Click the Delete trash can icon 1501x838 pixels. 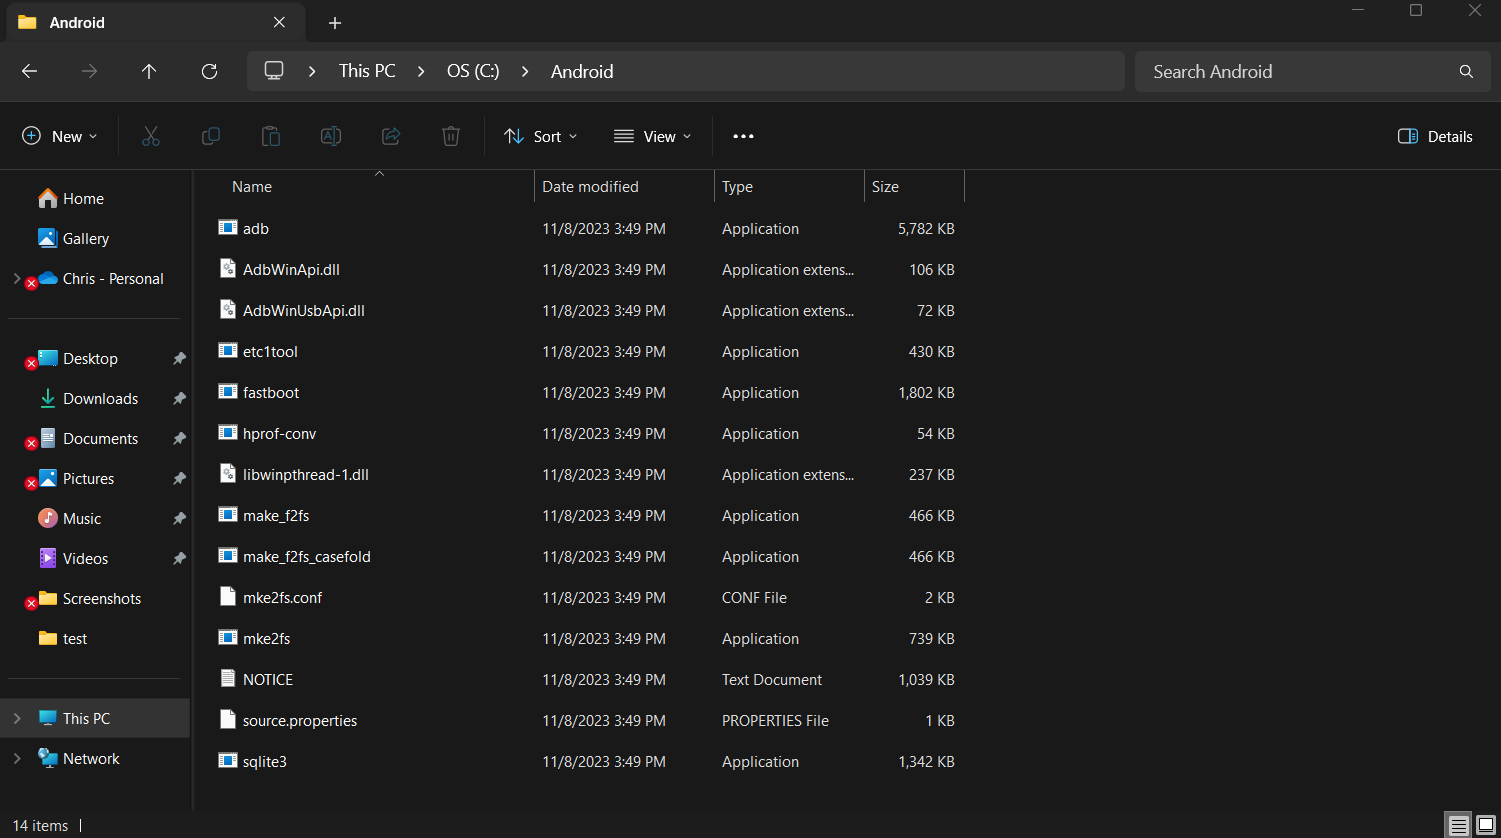coord(451,136)
